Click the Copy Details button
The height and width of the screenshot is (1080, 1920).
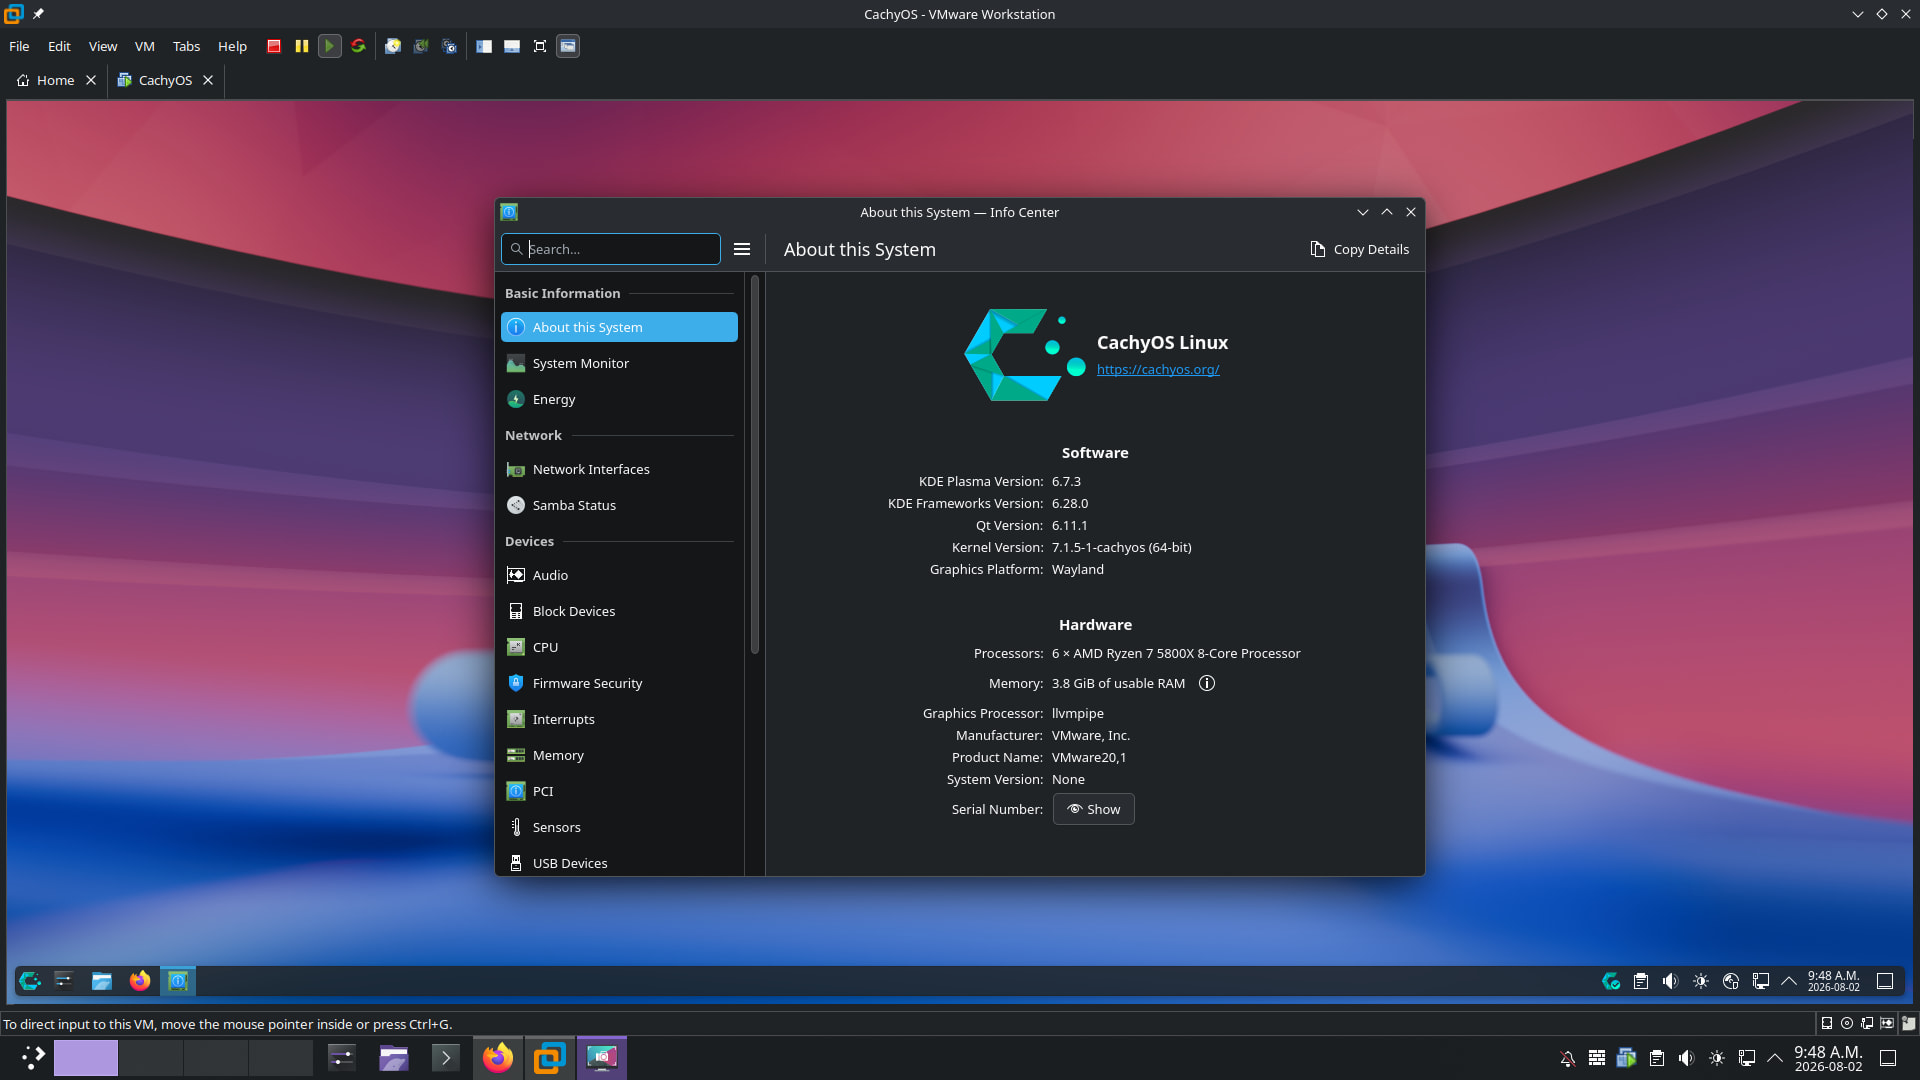coord(1360,249)
